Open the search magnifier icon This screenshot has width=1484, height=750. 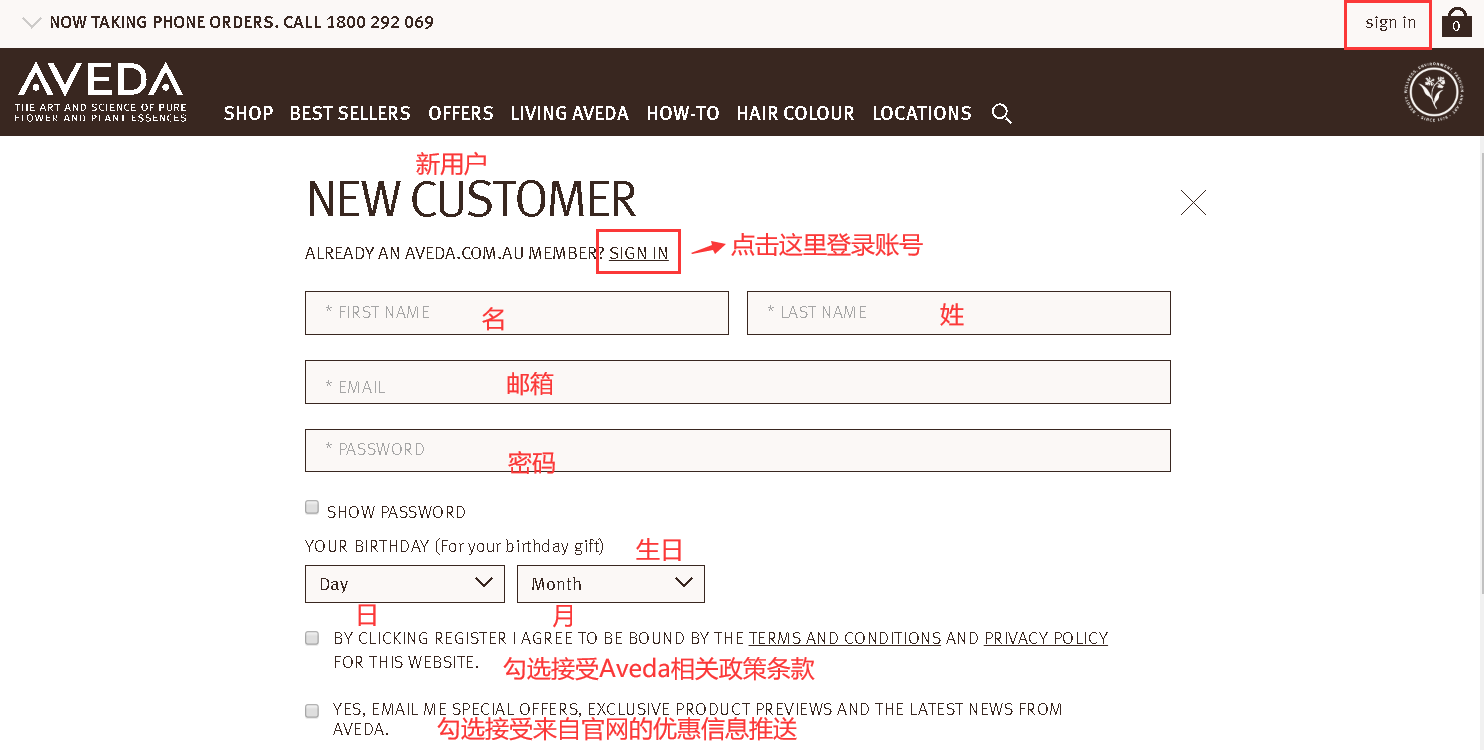pyautogui.click(x=1001, y=113)
